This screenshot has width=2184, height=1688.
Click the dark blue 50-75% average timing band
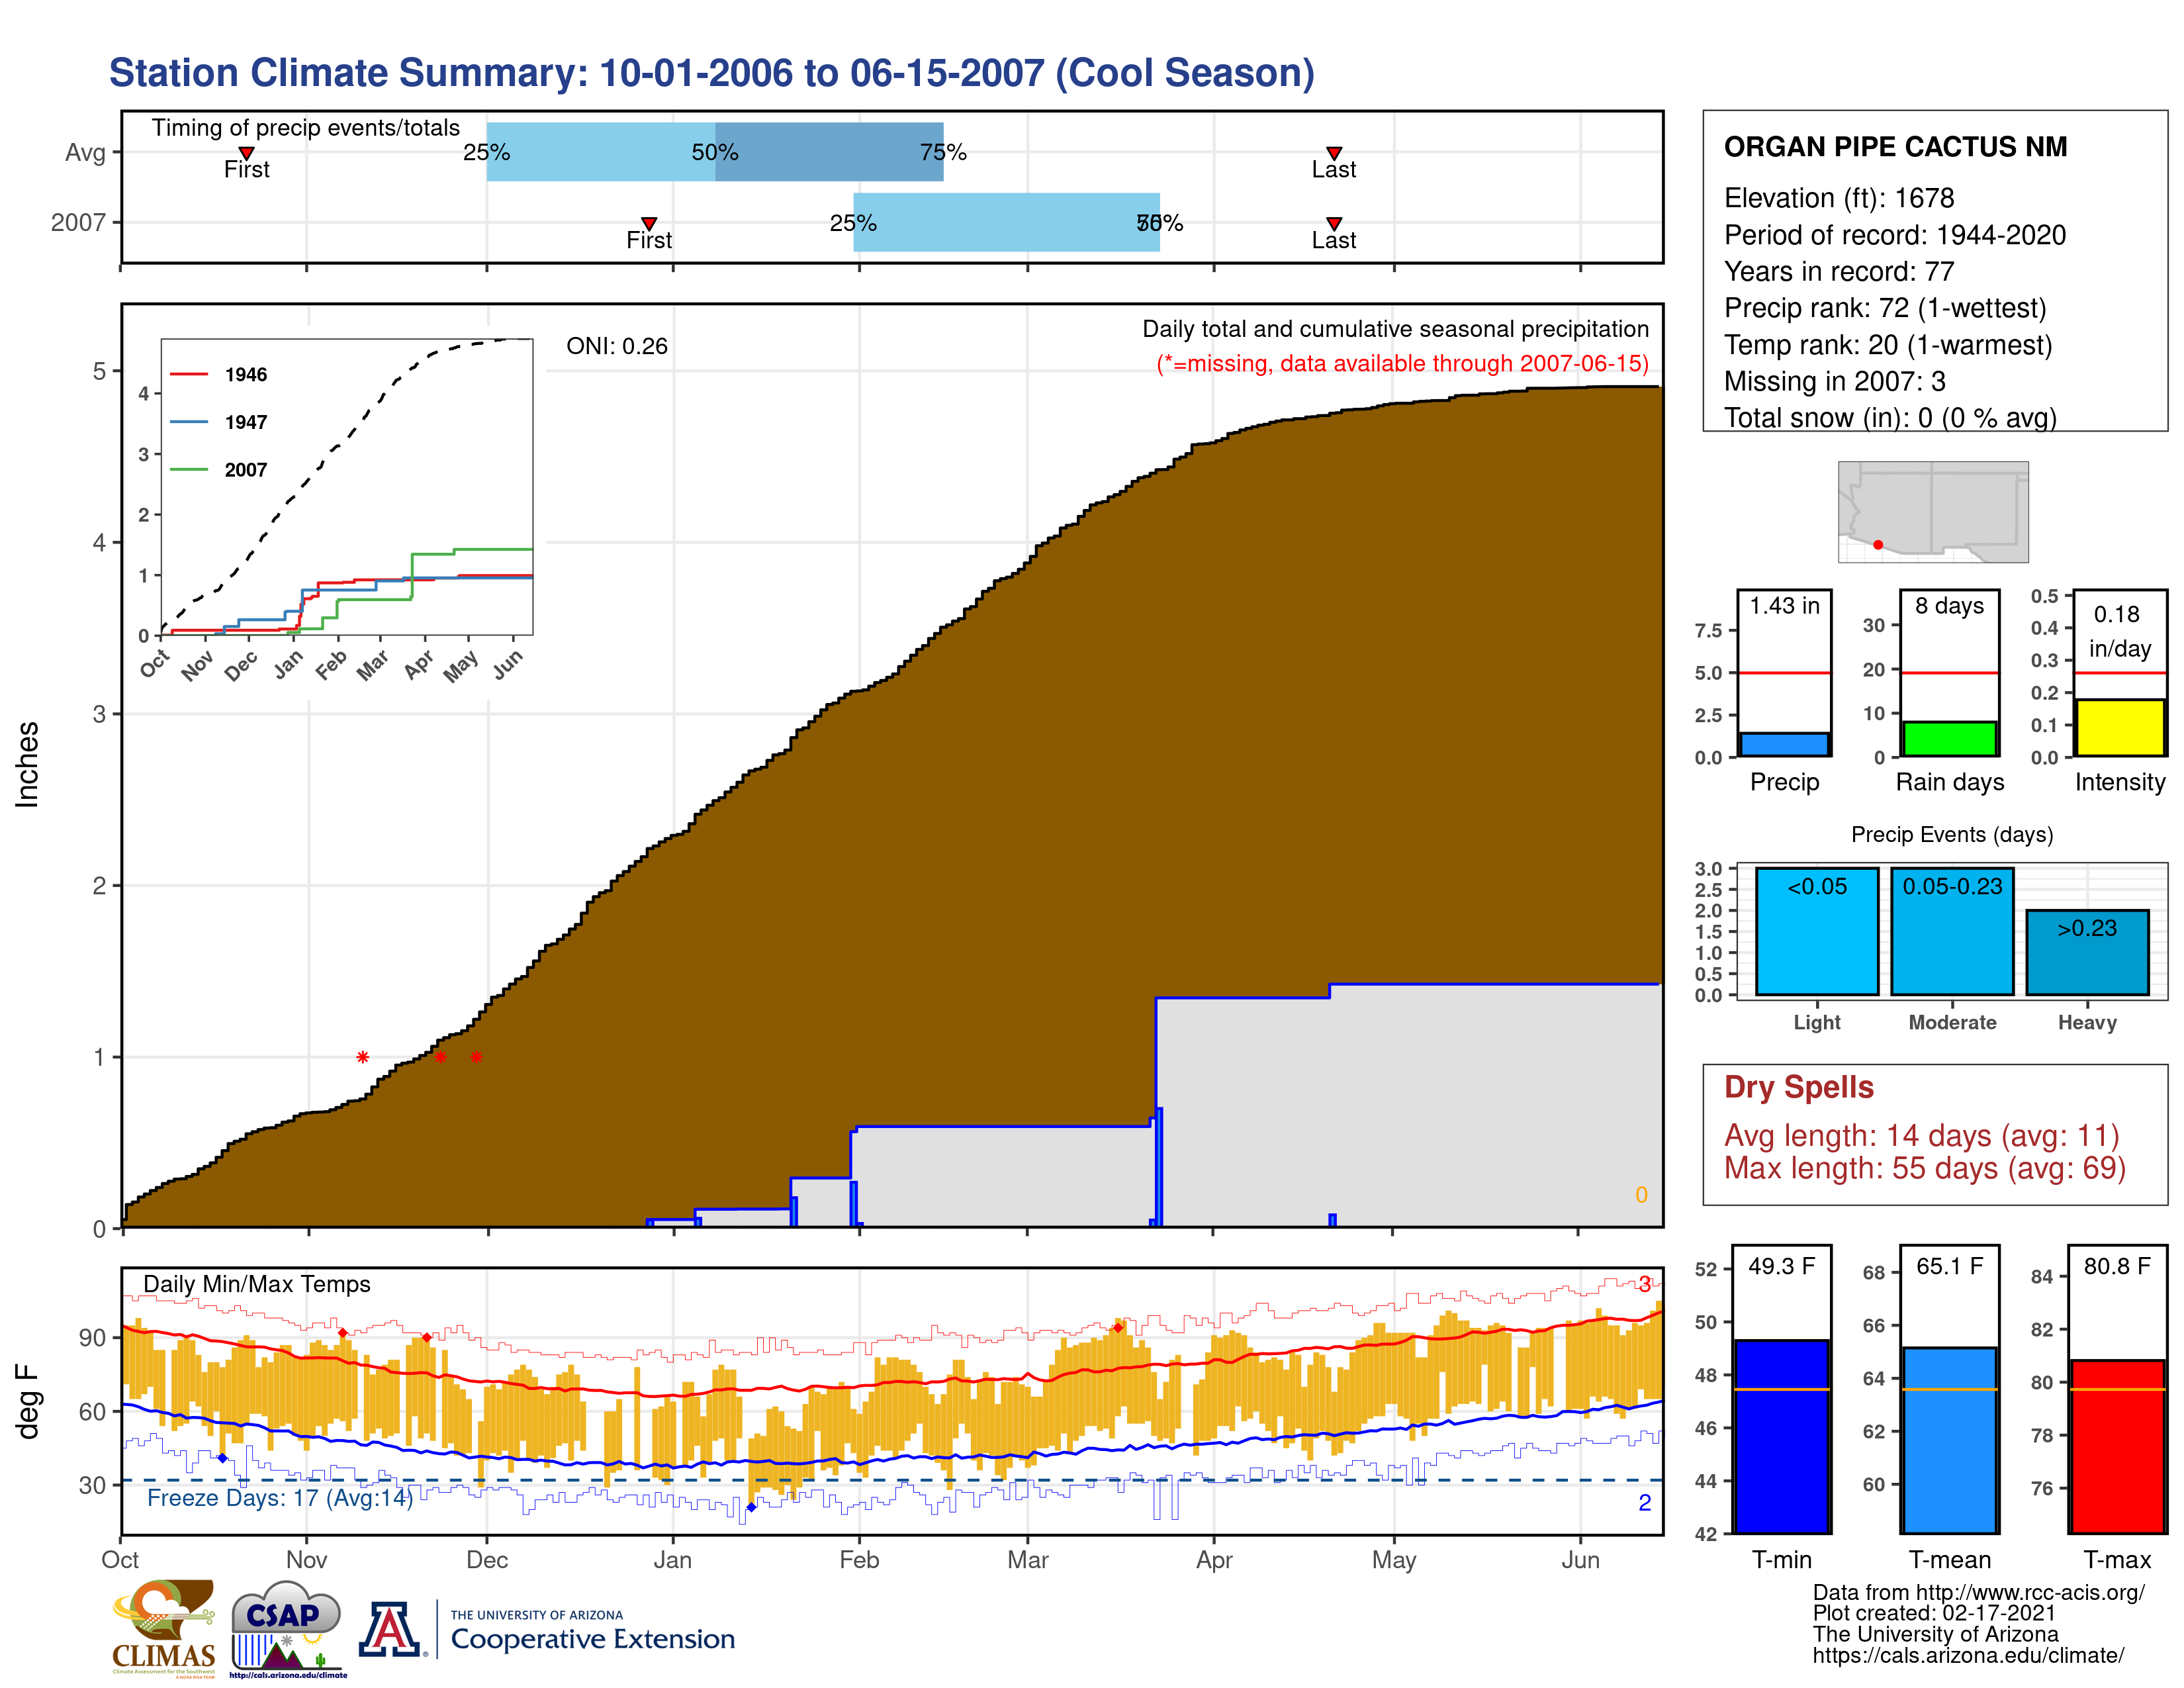click(829, 152)
